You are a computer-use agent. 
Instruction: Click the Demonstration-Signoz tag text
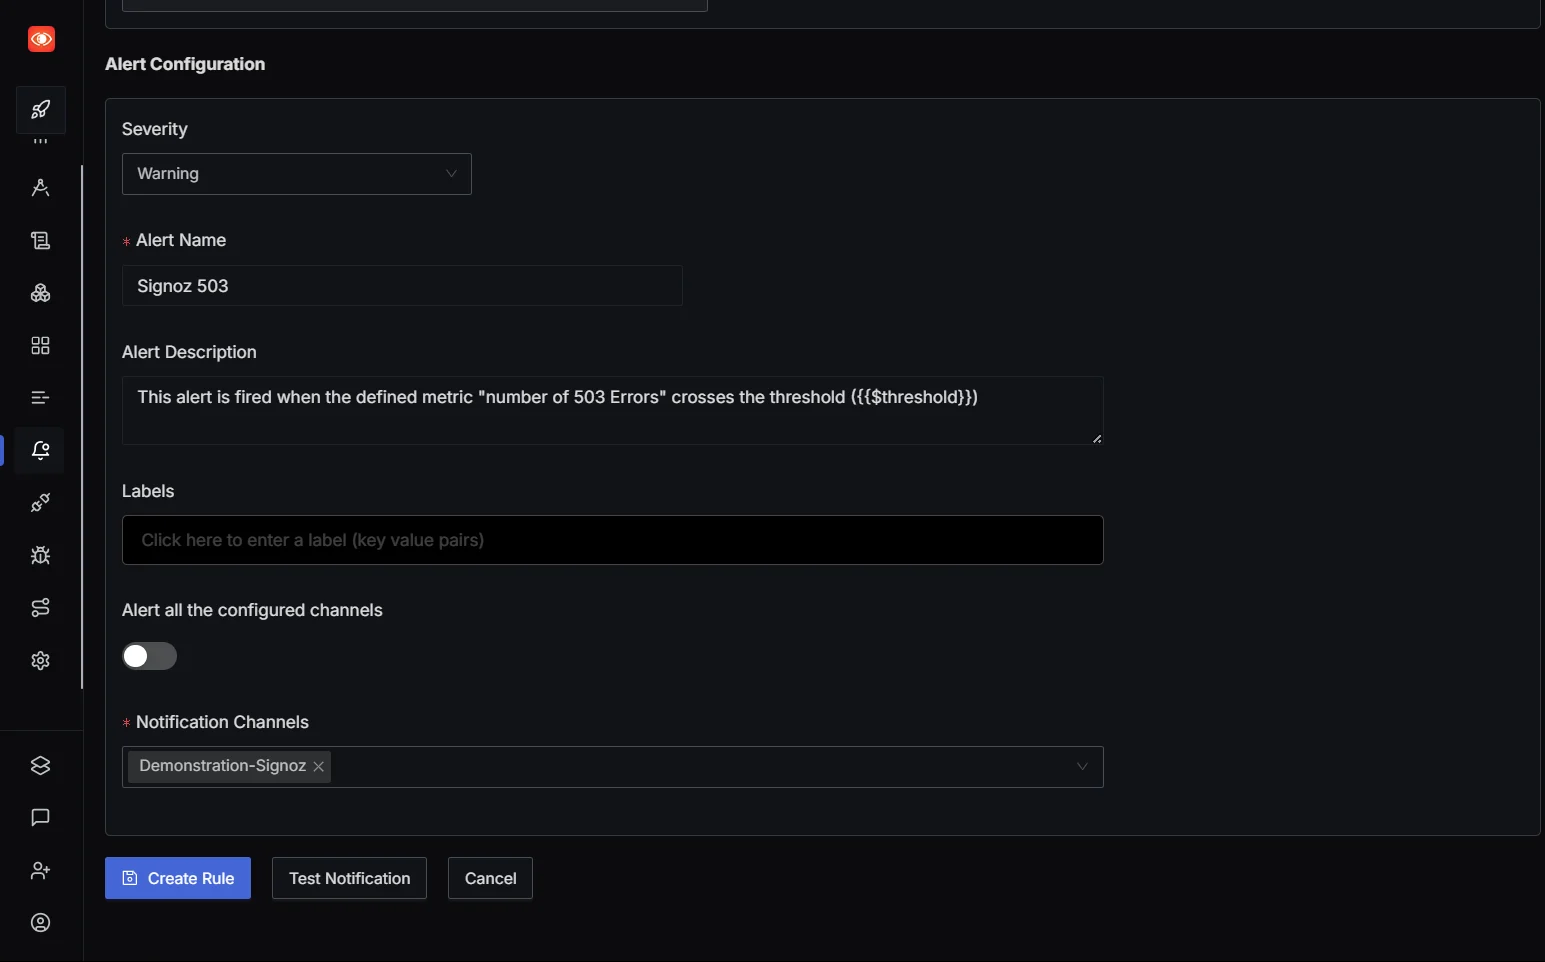(x=222, y=766)
